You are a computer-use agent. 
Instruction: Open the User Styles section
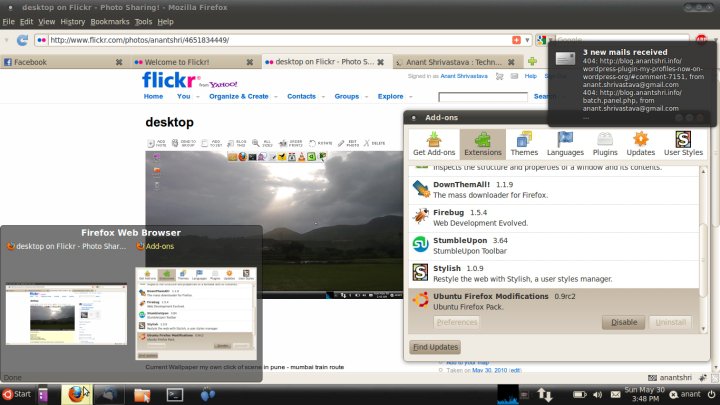click(x=684, y=144)
